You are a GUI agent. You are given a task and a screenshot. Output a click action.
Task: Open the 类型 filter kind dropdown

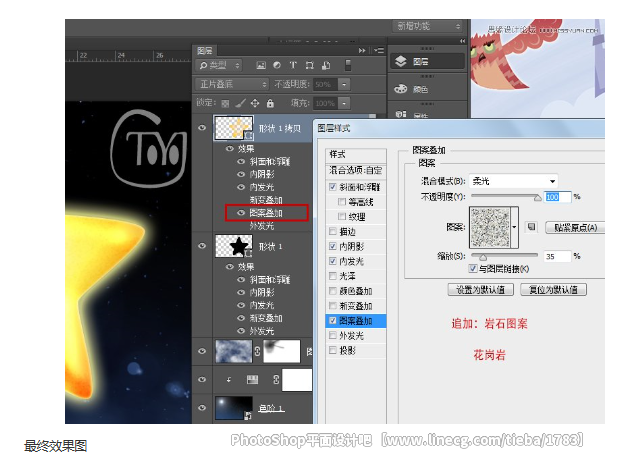point(219,65)
